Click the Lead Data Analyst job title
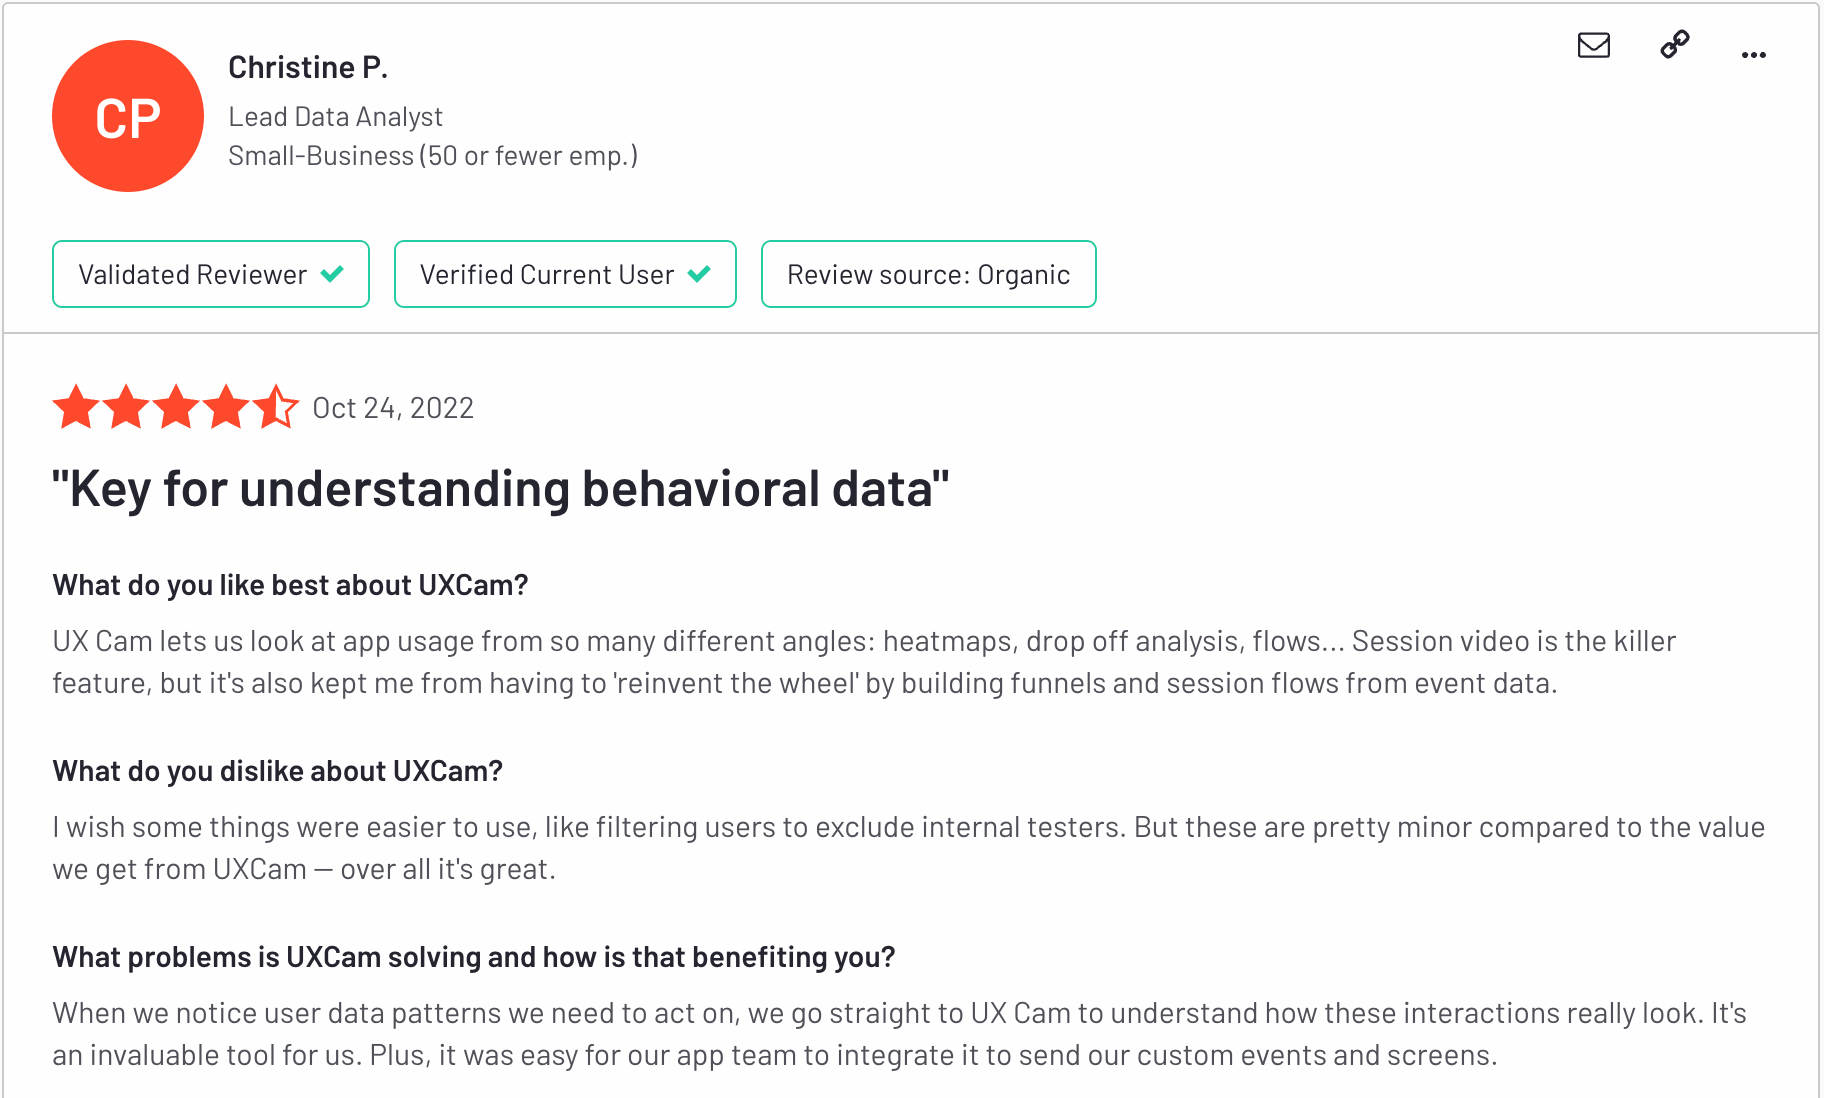 [335, 117]
